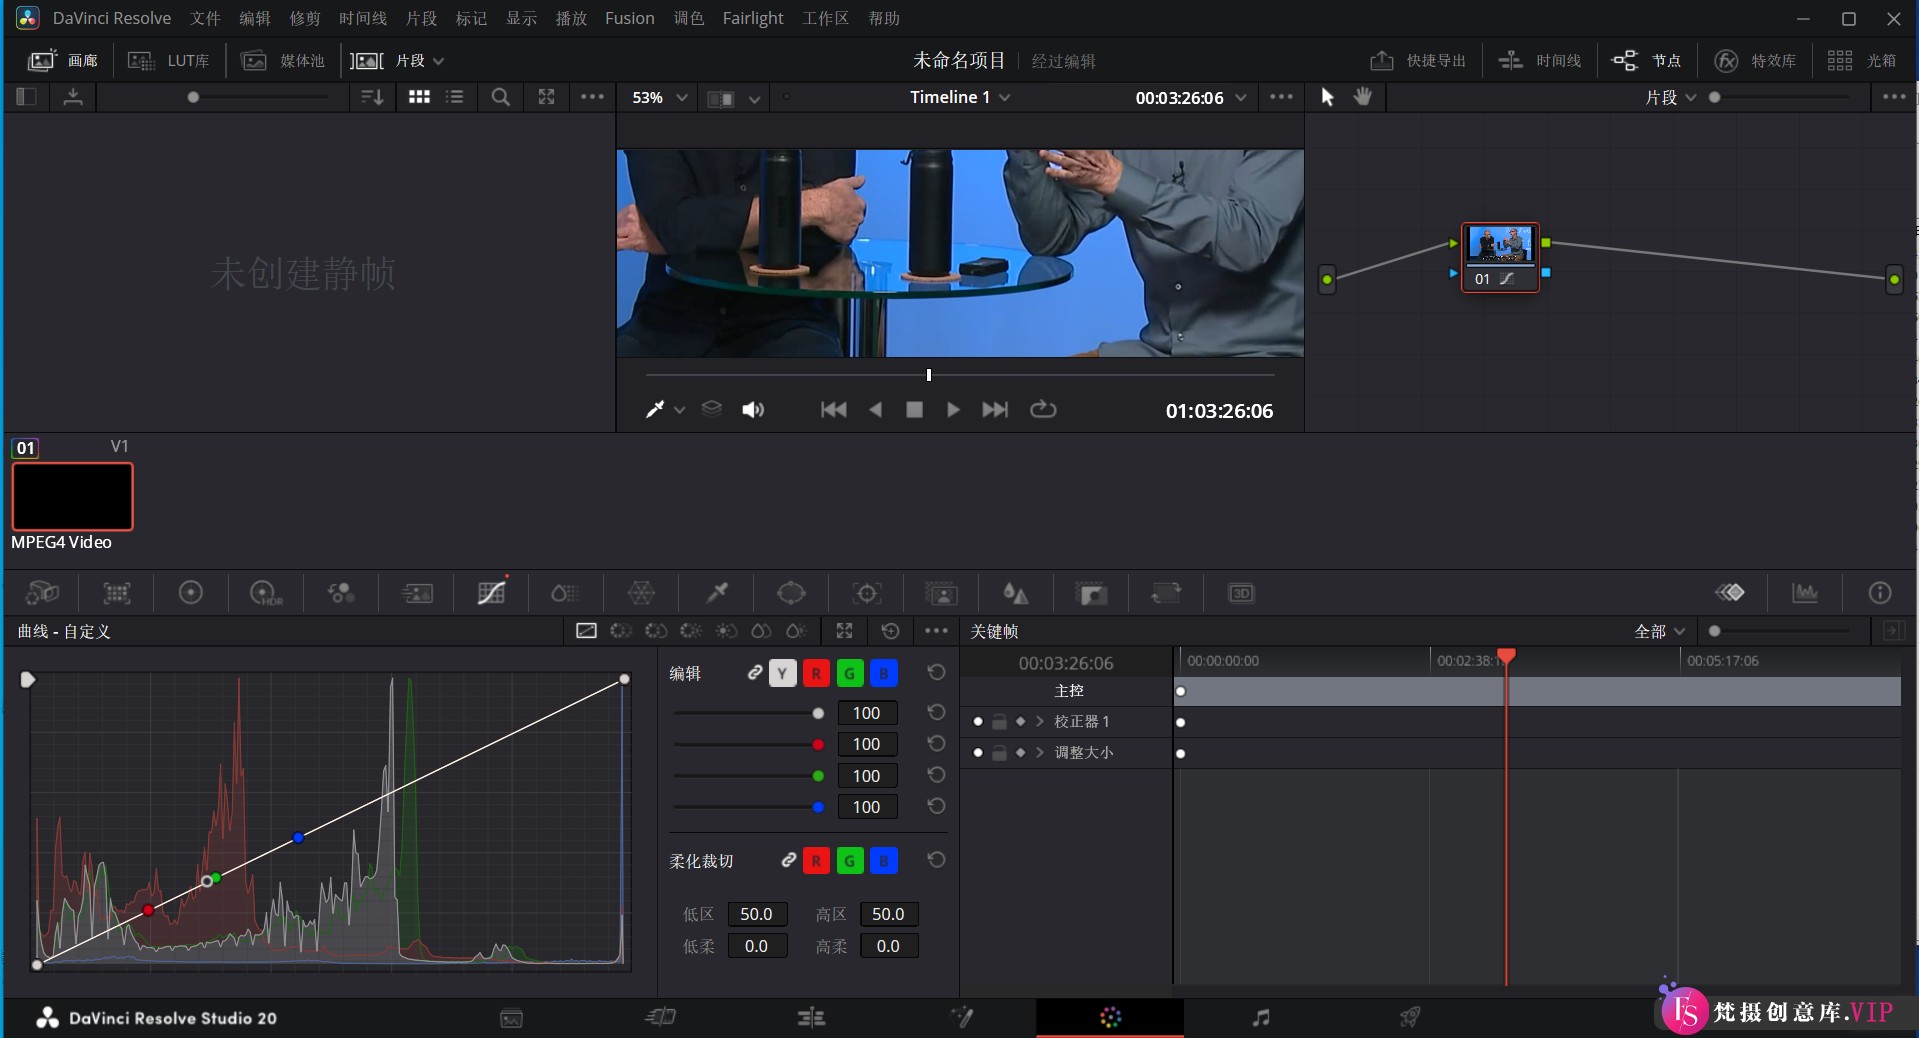1919x1038 pixels.
Task: Open the Power Window palette
Action: pos(791,593)
